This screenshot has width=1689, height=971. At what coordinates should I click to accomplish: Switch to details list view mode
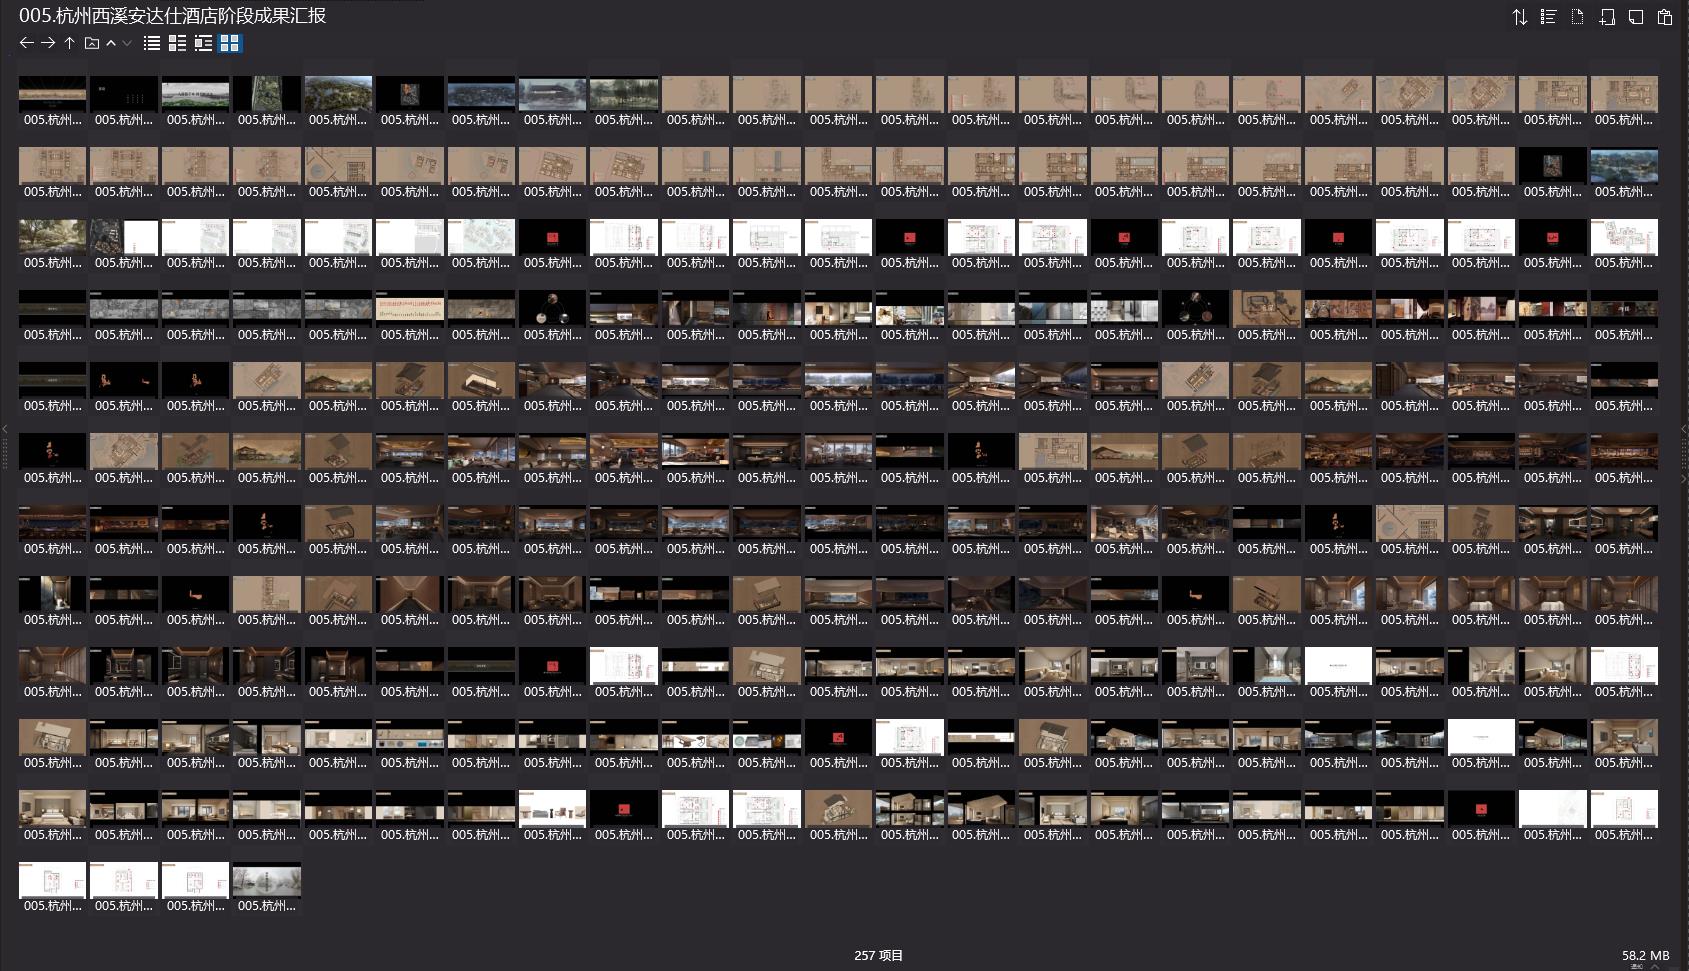pos(177,43)
